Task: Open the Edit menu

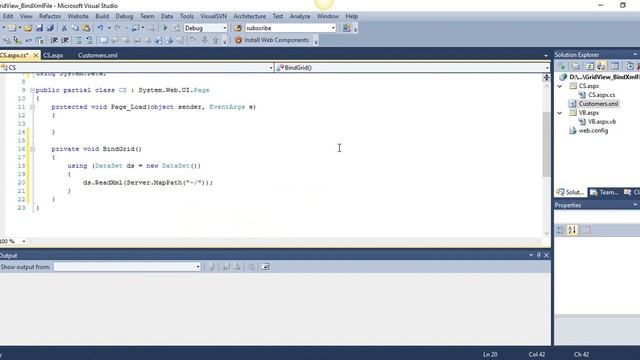Action: pos(8,16)
